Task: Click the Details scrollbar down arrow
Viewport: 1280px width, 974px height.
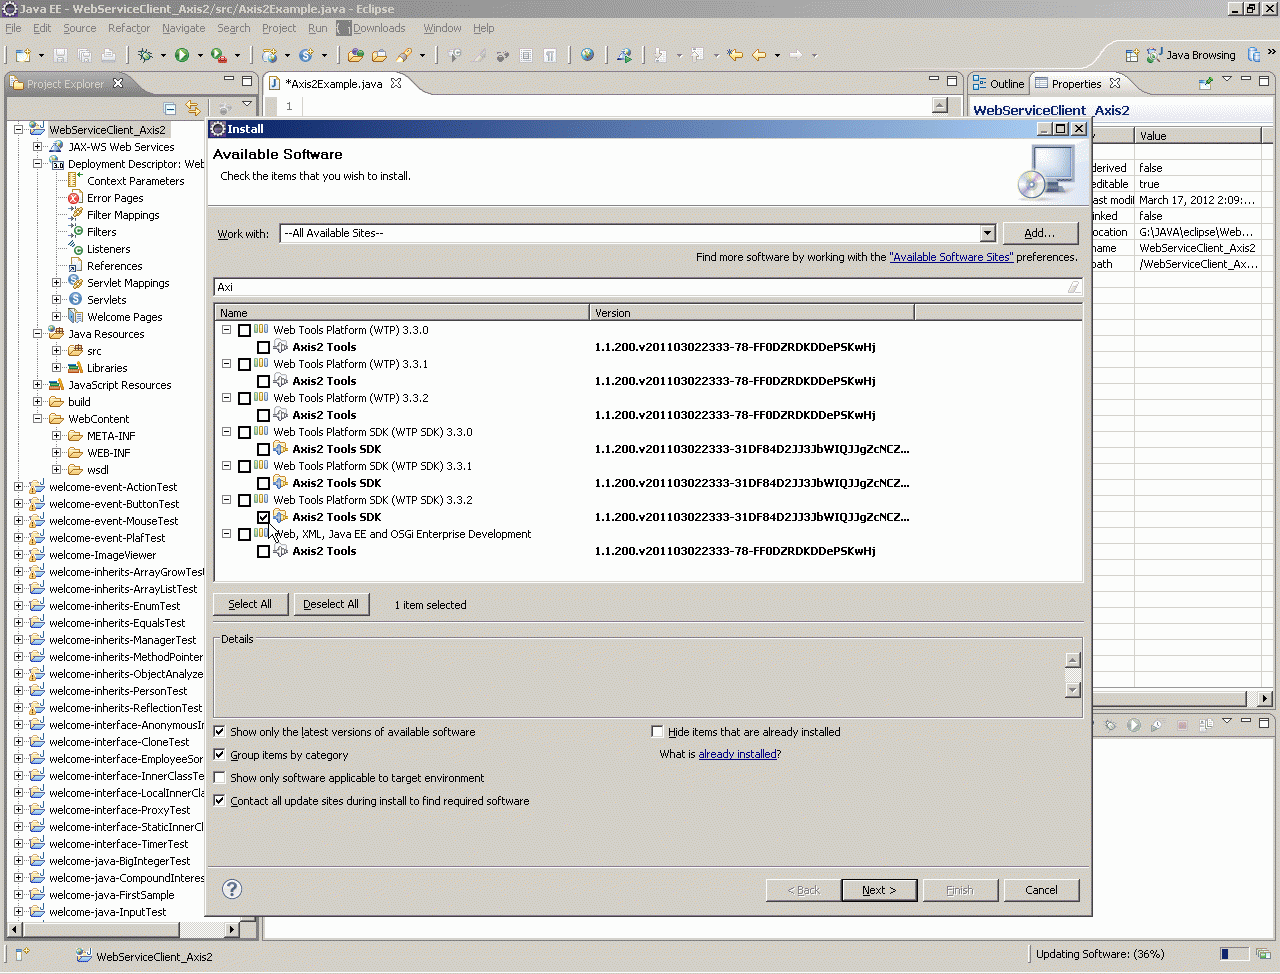Action: pos(1073,690)
